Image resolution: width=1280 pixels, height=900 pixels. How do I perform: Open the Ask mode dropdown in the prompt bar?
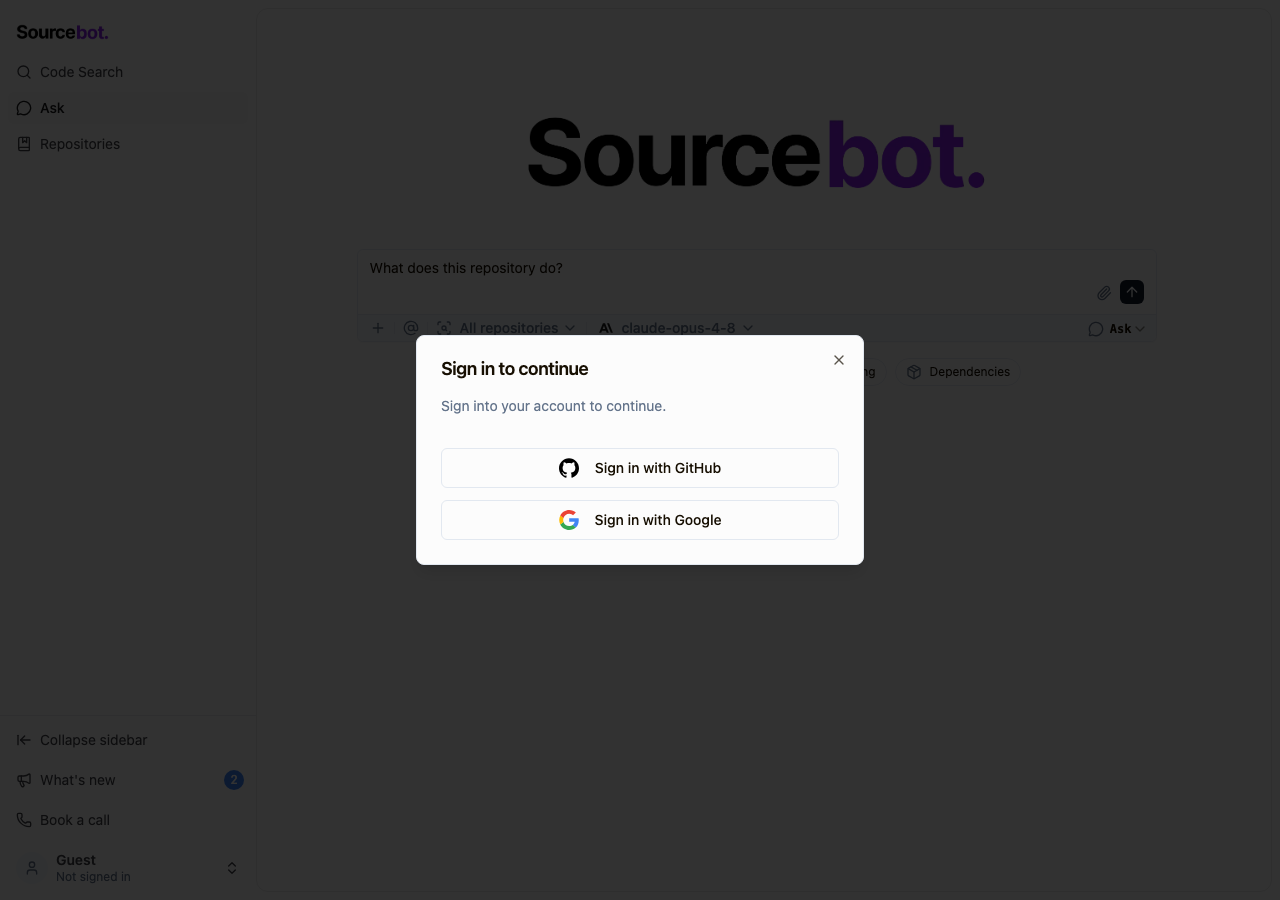(x=1116, y=329)
